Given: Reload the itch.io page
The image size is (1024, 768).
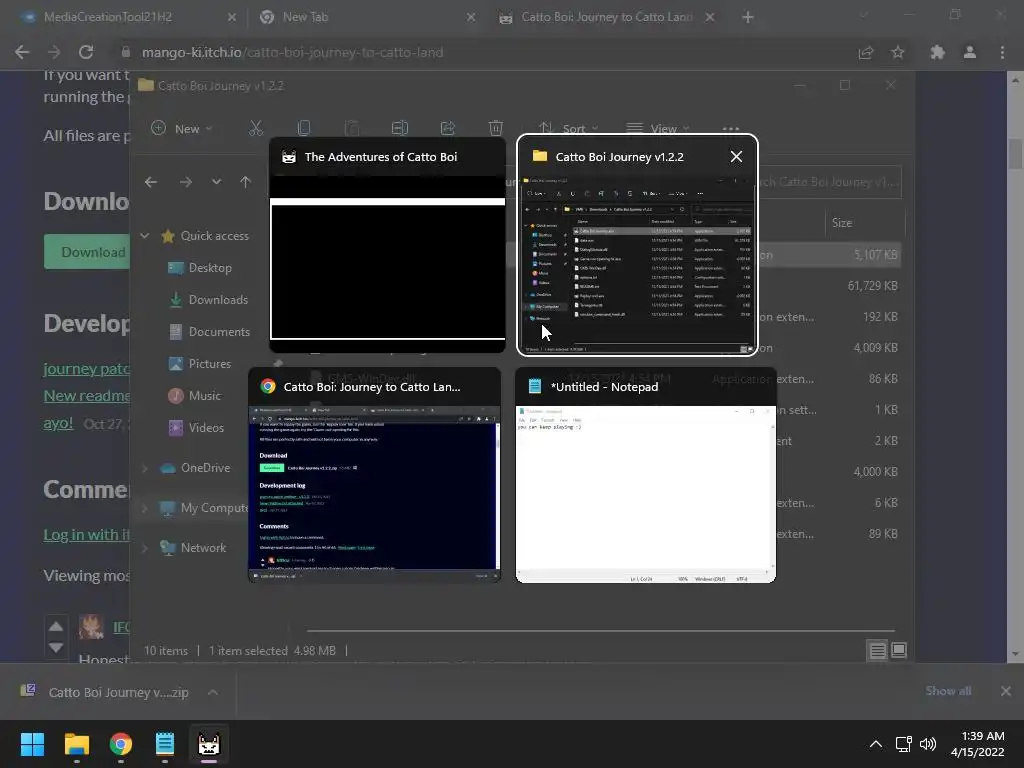Looking at the screenshot, I should (86, 52).
